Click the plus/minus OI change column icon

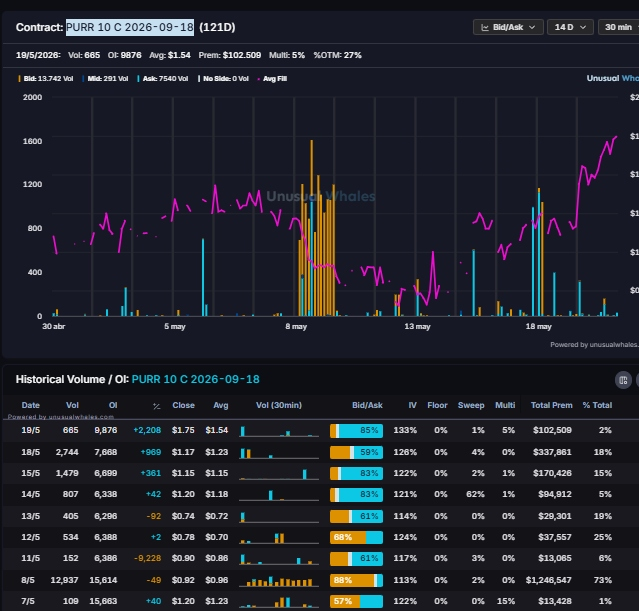tap(156, 406)
